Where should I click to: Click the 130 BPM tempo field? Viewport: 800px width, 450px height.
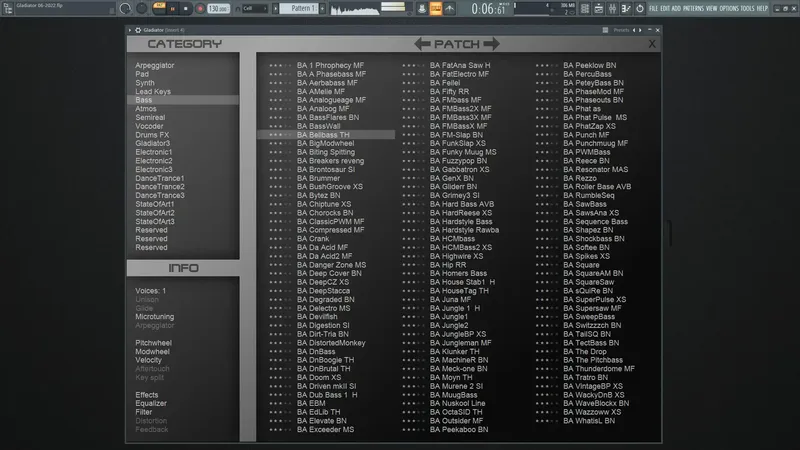(218, 9)
